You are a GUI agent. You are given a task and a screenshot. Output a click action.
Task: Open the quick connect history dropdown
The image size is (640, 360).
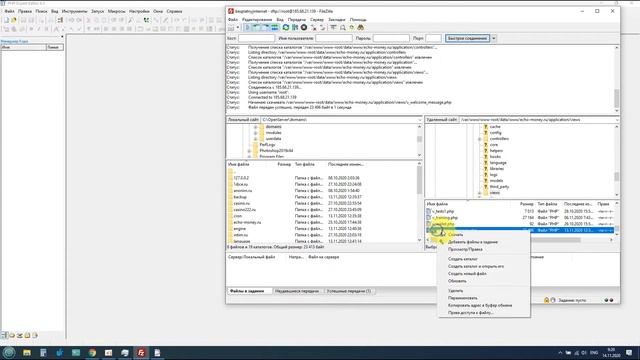point(493,38)
